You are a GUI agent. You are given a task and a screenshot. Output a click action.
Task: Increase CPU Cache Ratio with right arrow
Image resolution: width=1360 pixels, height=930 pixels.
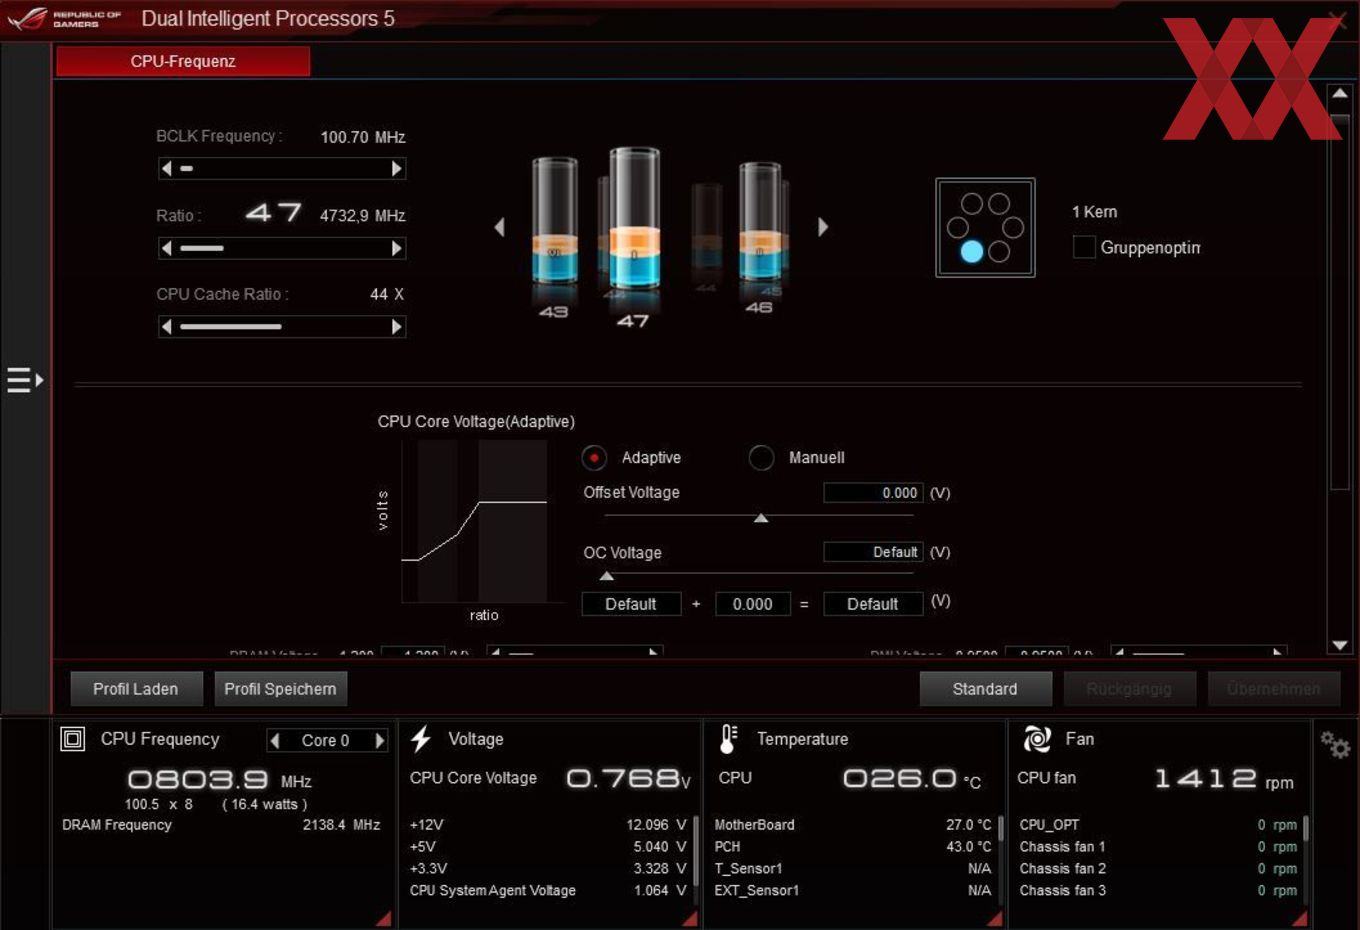(397, 326)
